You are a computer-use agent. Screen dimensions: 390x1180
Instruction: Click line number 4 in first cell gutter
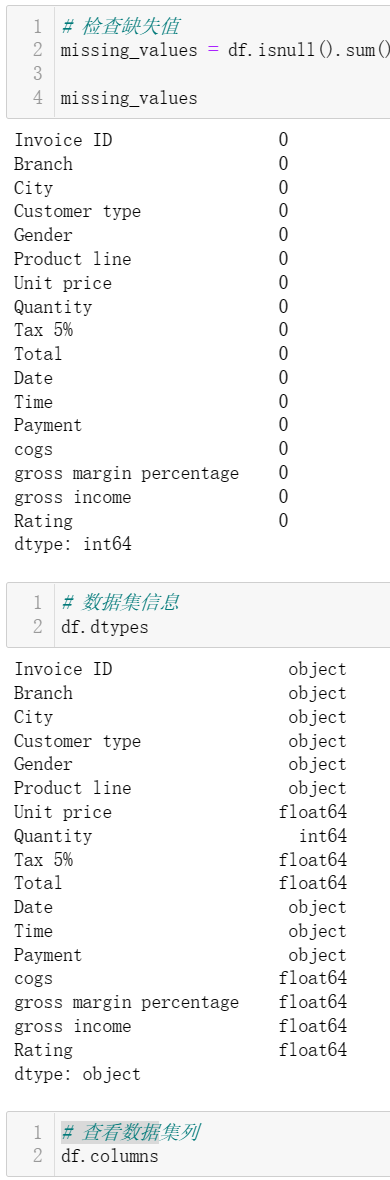(x=38, y=98)
